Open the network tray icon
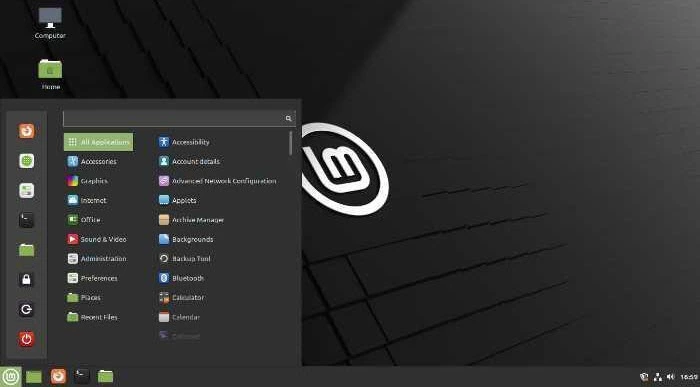 [x=658, y=377]
